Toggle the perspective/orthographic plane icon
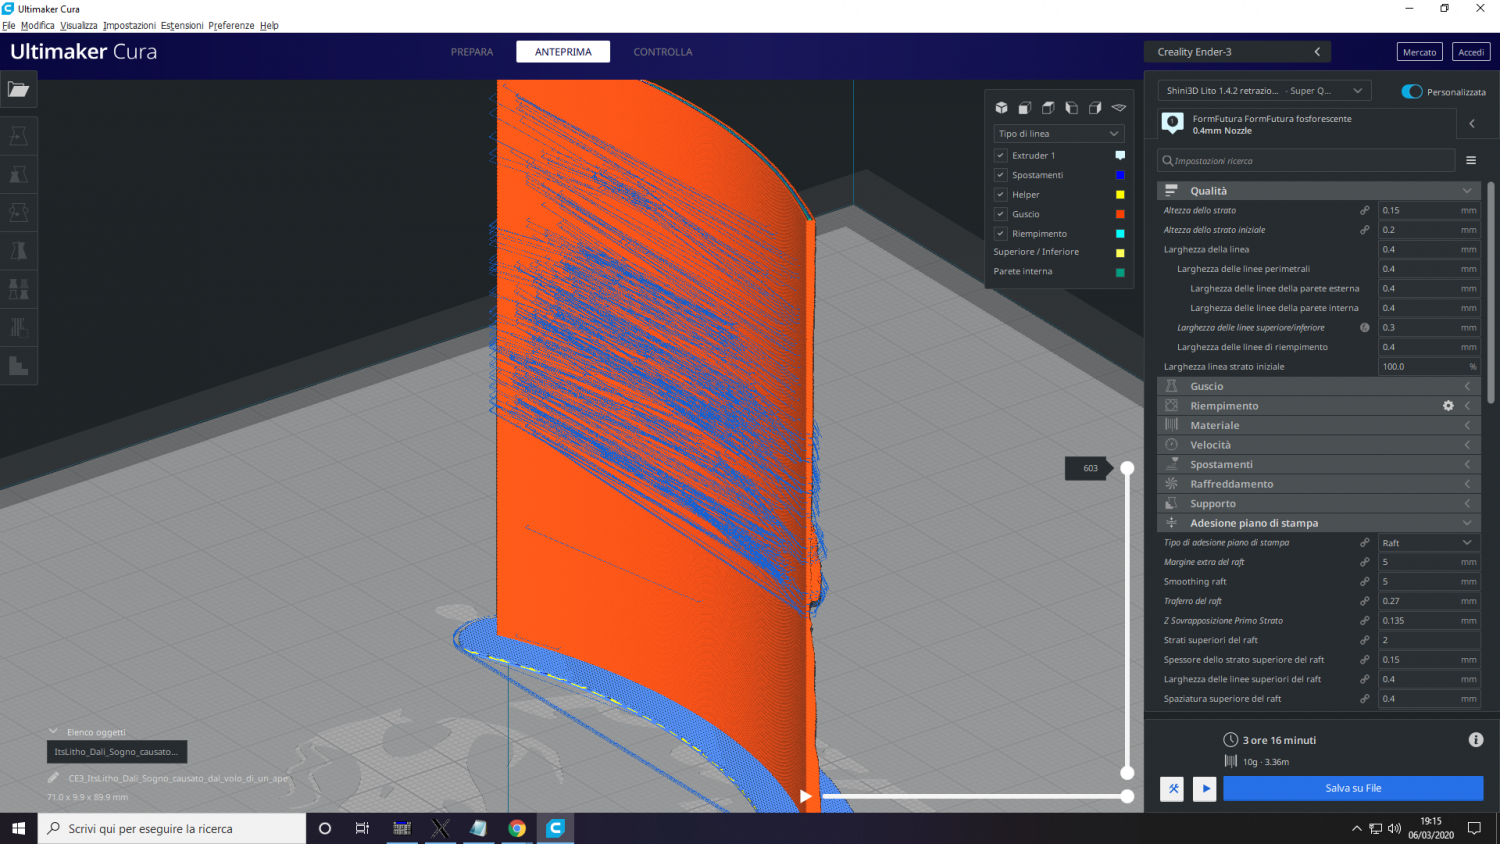This screenshot has height=844, width=1500. 1119,108
